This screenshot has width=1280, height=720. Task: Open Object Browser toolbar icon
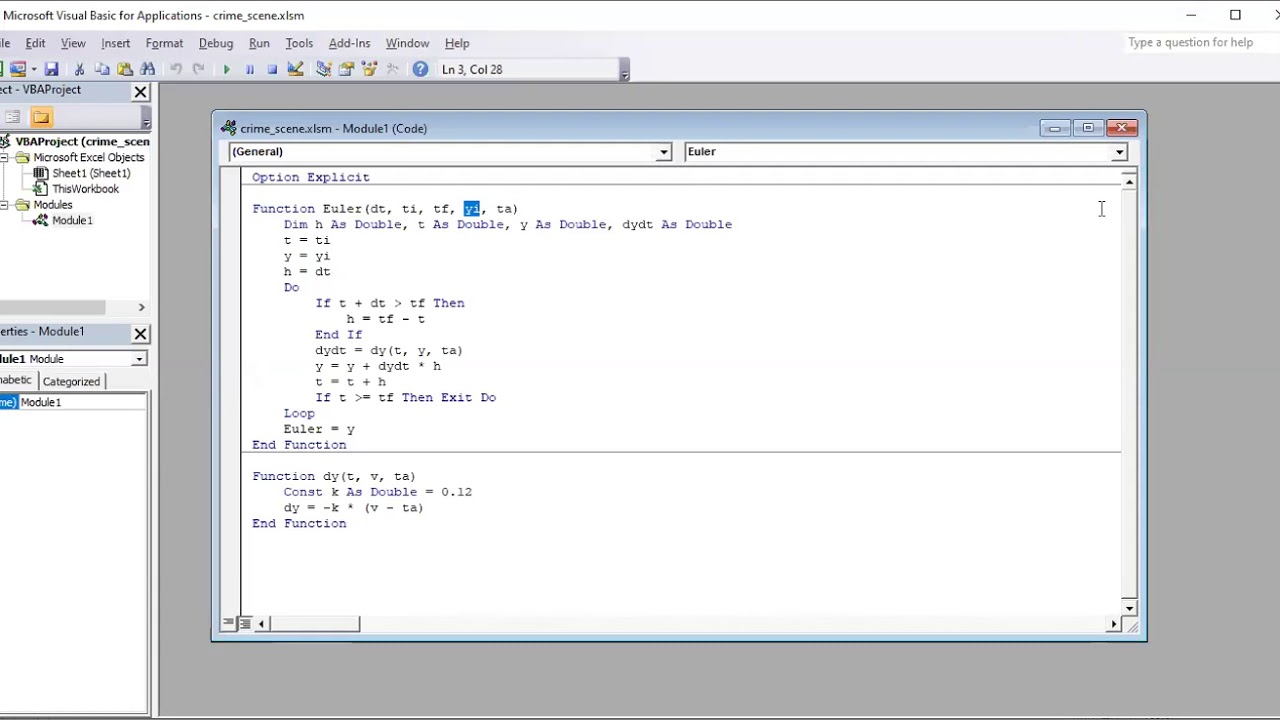pos(370,69)
